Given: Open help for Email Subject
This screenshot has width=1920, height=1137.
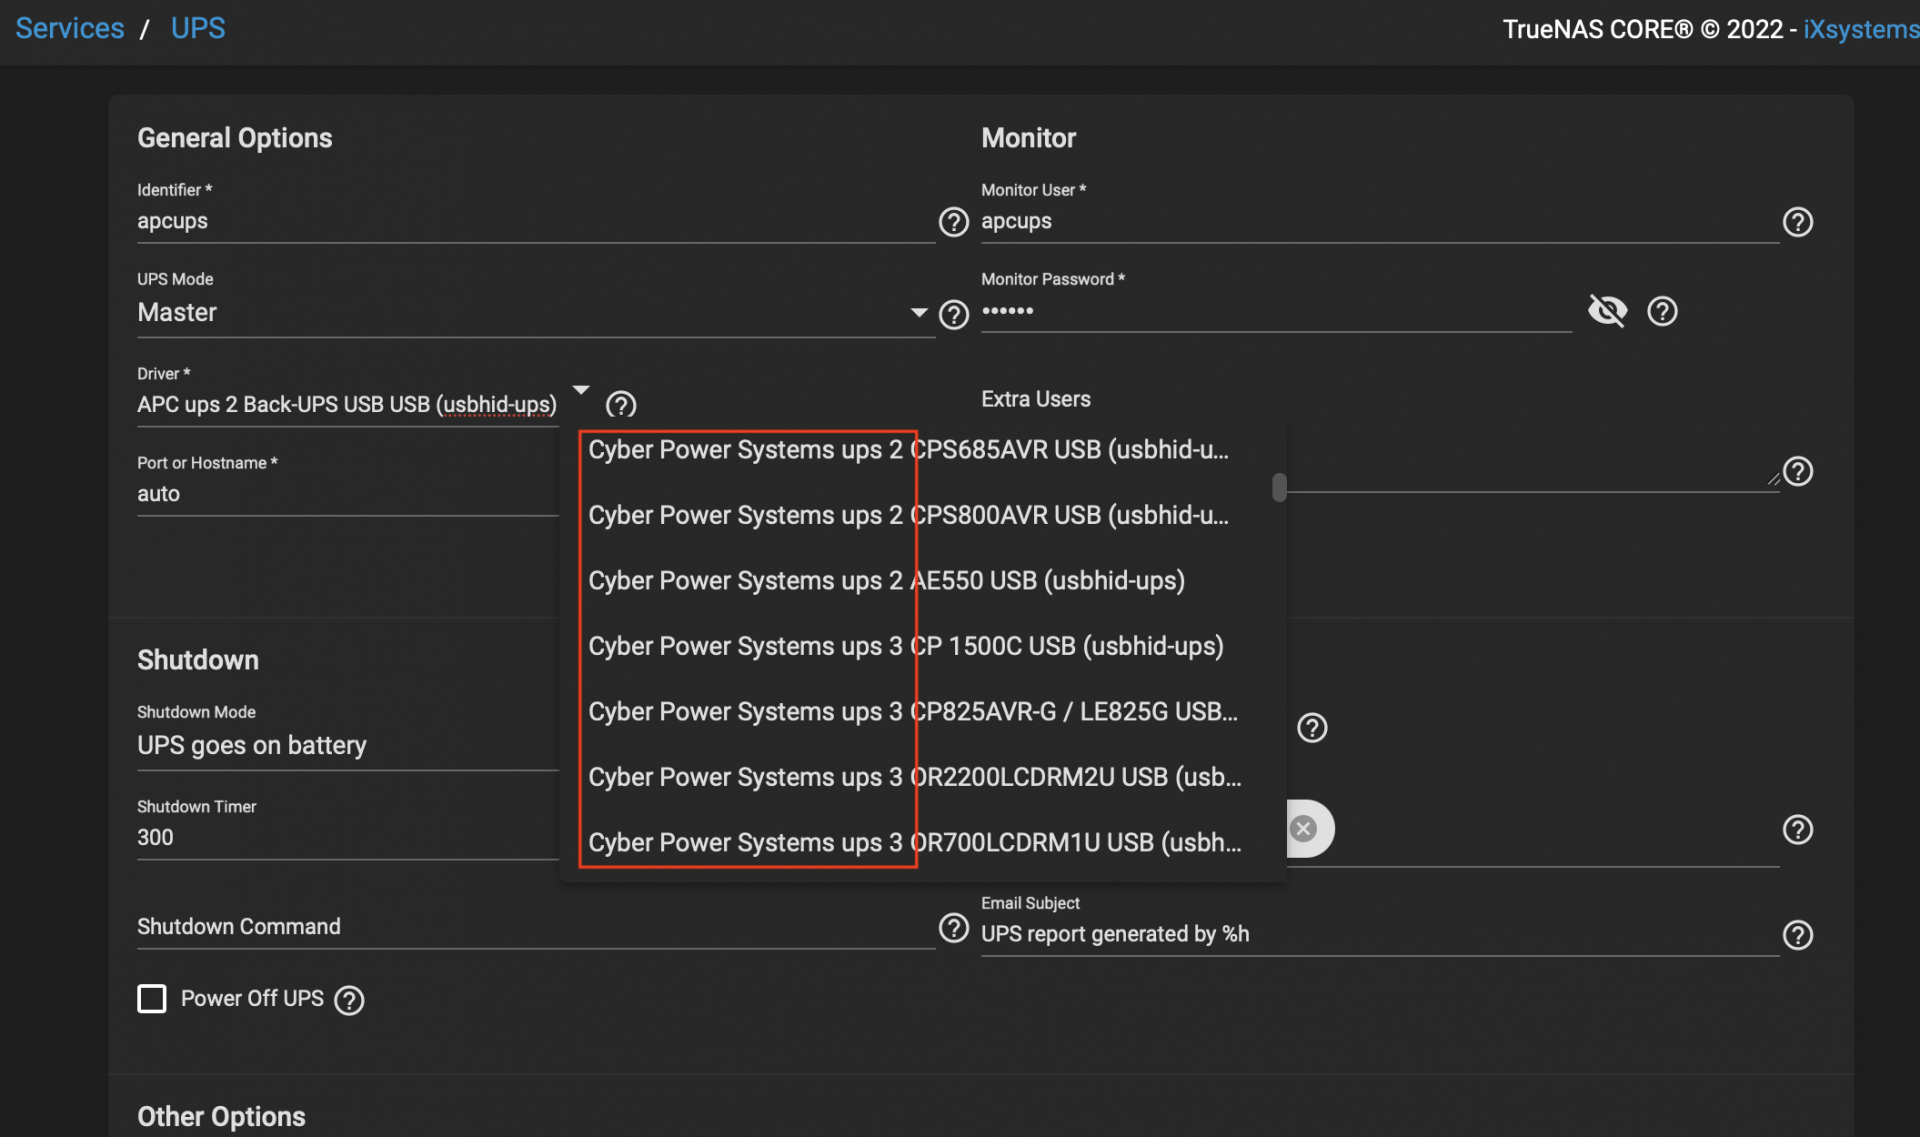Looking at the screenshot, I should 1797,935.
